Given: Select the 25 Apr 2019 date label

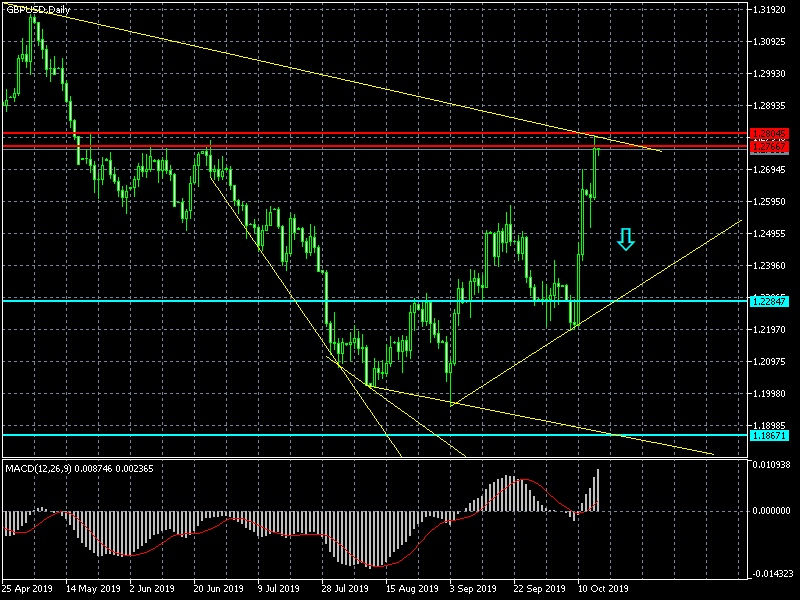Looking at the screenshot, I should [x=27, y=589].
